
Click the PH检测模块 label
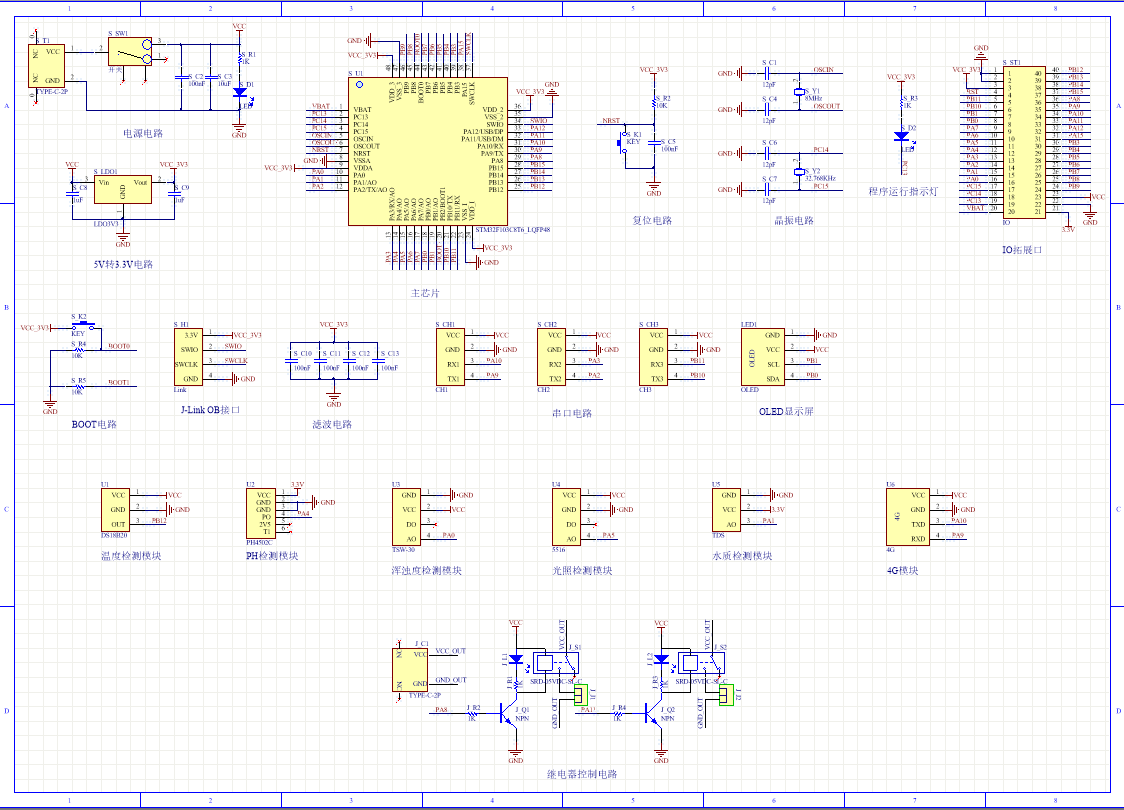(272, 556)
